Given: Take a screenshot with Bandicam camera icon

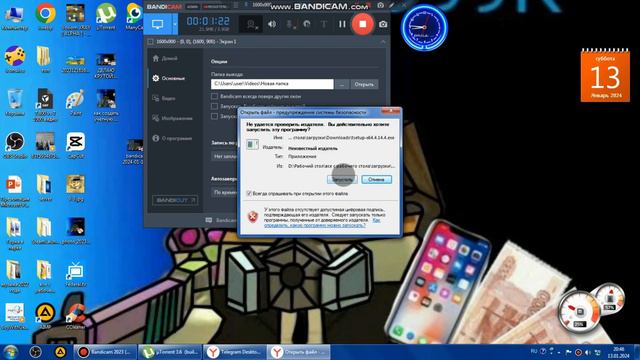Looking at the screenshot, I should pos(383,24).
